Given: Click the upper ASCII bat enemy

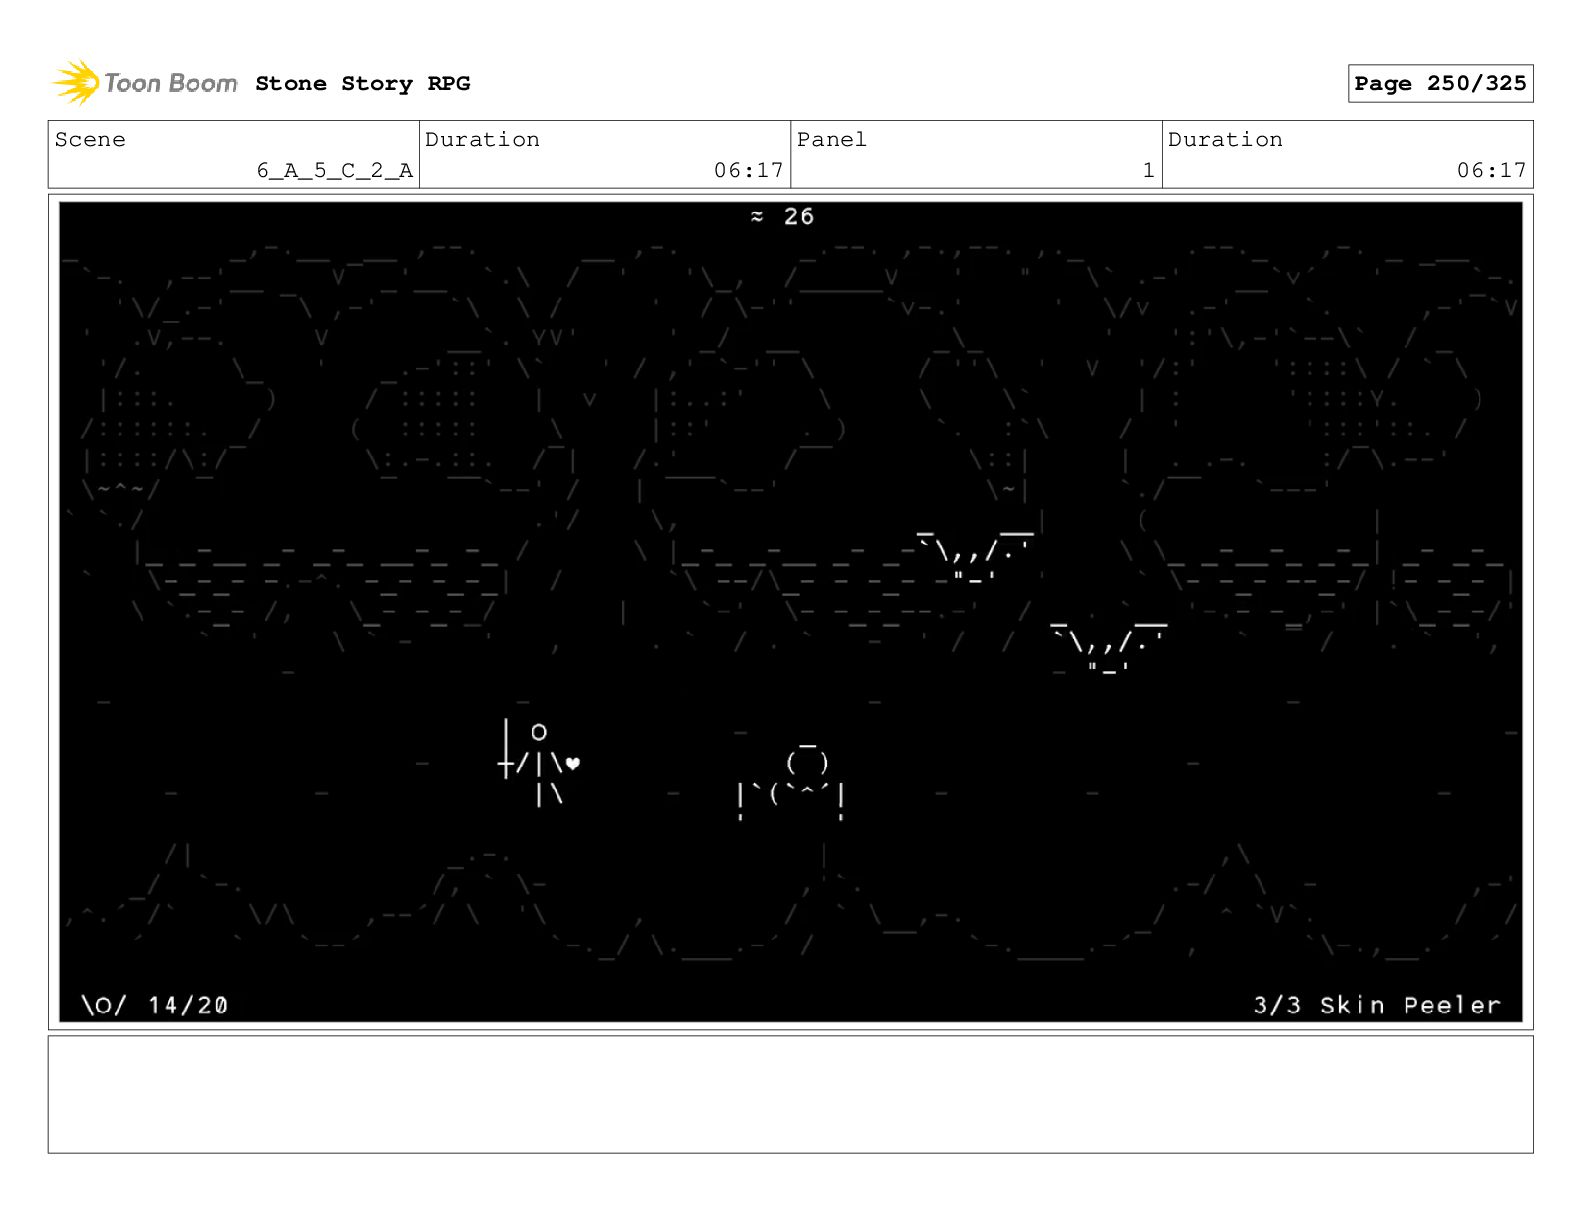Looking at the screenshot, I should point(974,556).
